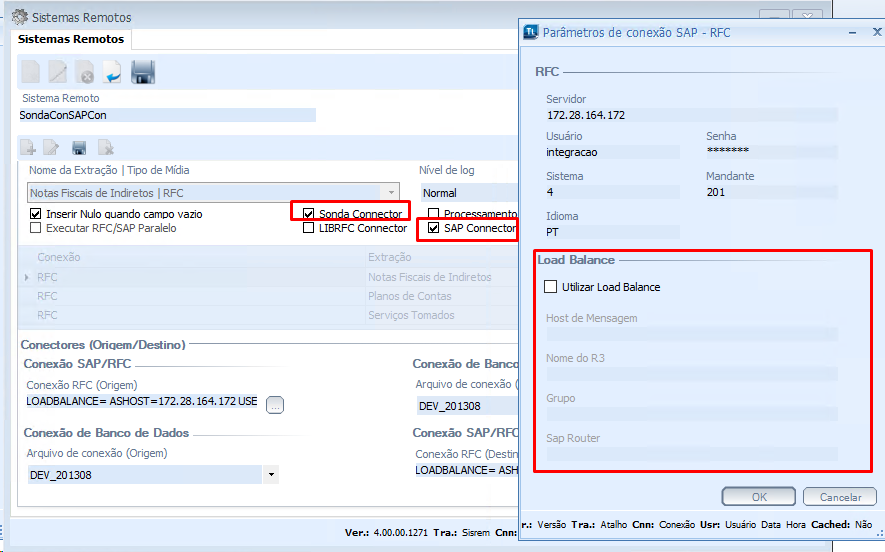The height and width of the screenshot is (552, 885).
Task: Click the new document icon in top toolbar
Action: (31, 72)
